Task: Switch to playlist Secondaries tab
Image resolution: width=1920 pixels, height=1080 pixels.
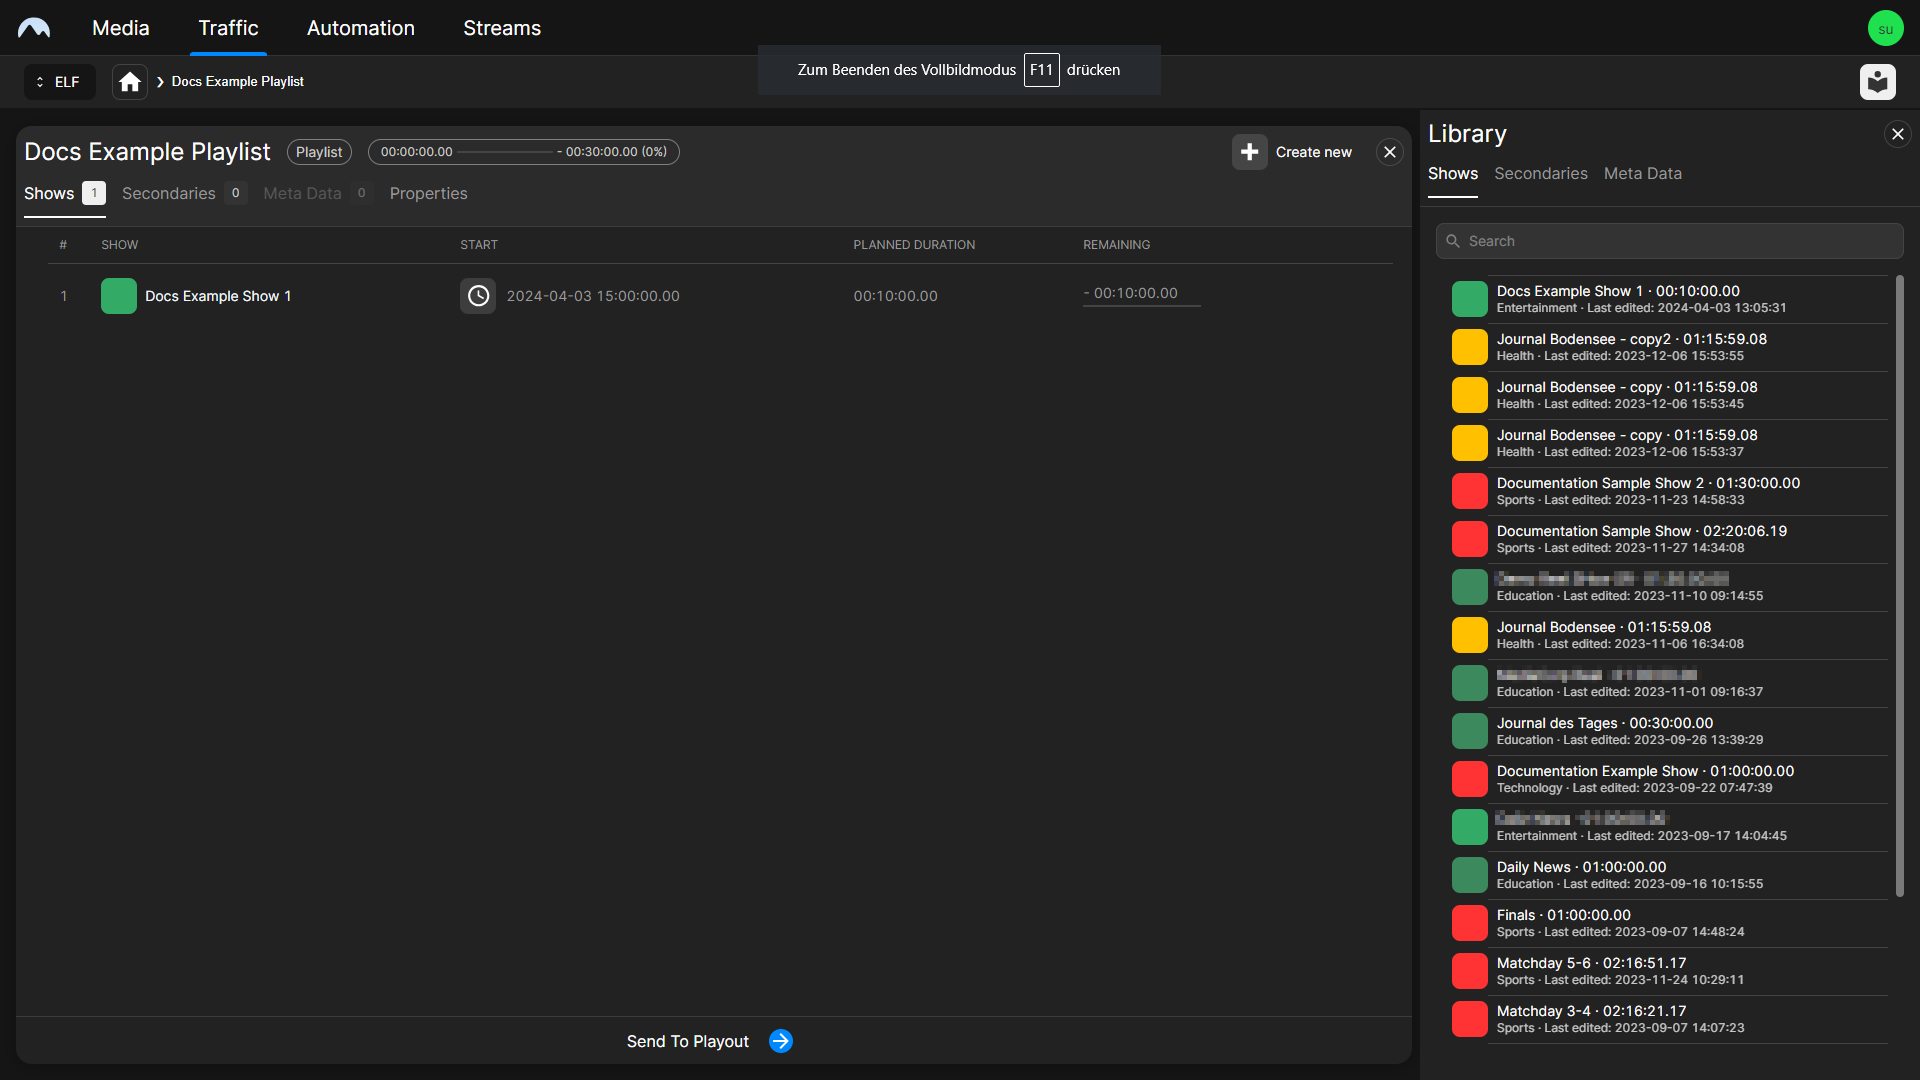Action: pos(169,193)
